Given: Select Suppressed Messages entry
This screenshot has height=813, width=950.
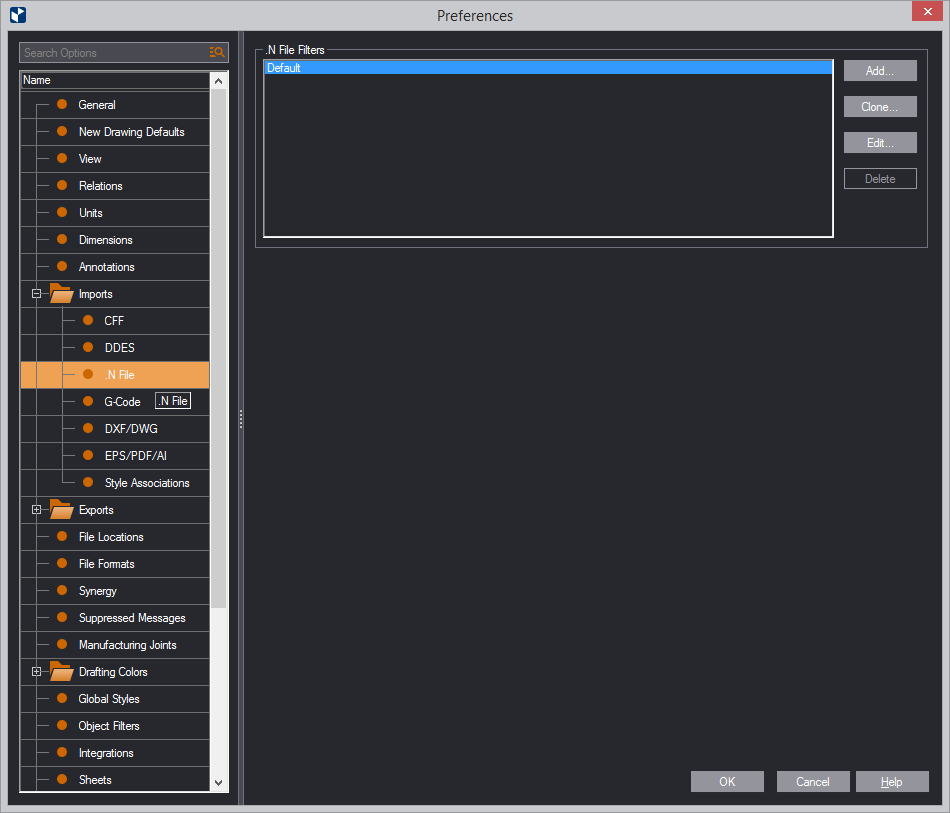Looking at the screenshot, I should point(132,618).
